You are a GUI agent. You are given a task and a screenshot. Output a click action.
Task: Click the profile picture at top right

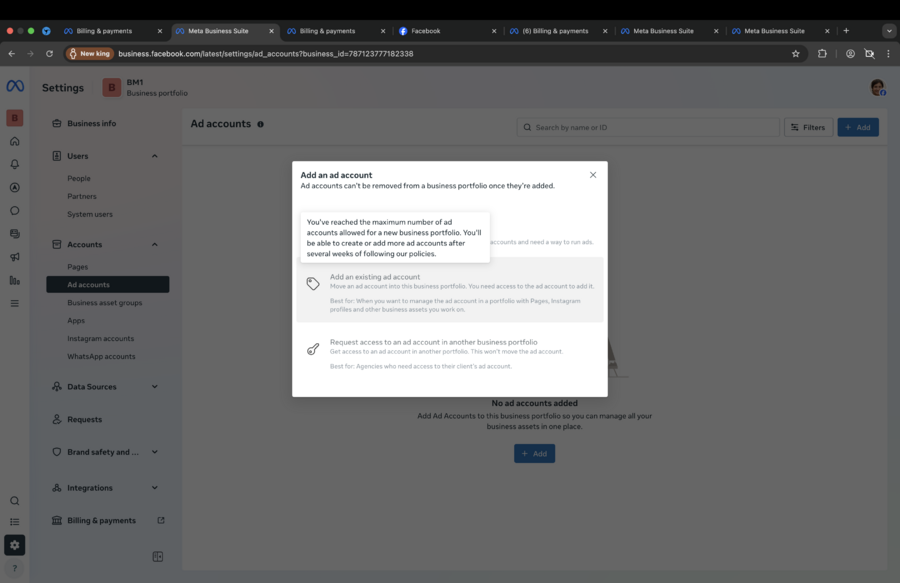[878, 87]
